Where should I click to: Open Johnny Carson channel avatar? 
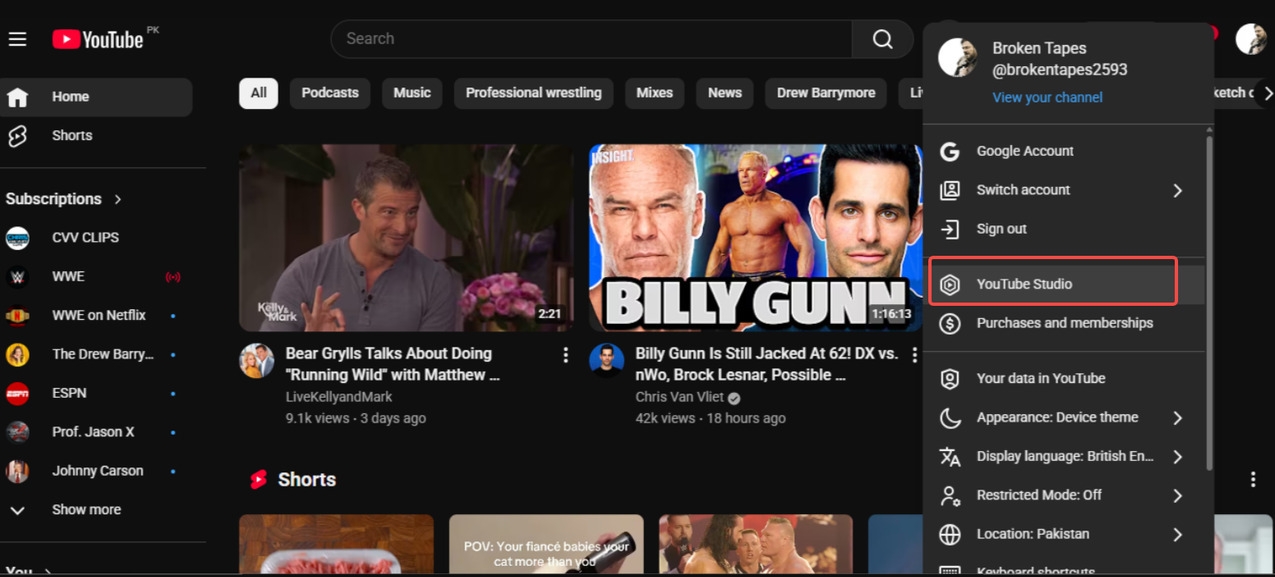[x=17, y=471]
